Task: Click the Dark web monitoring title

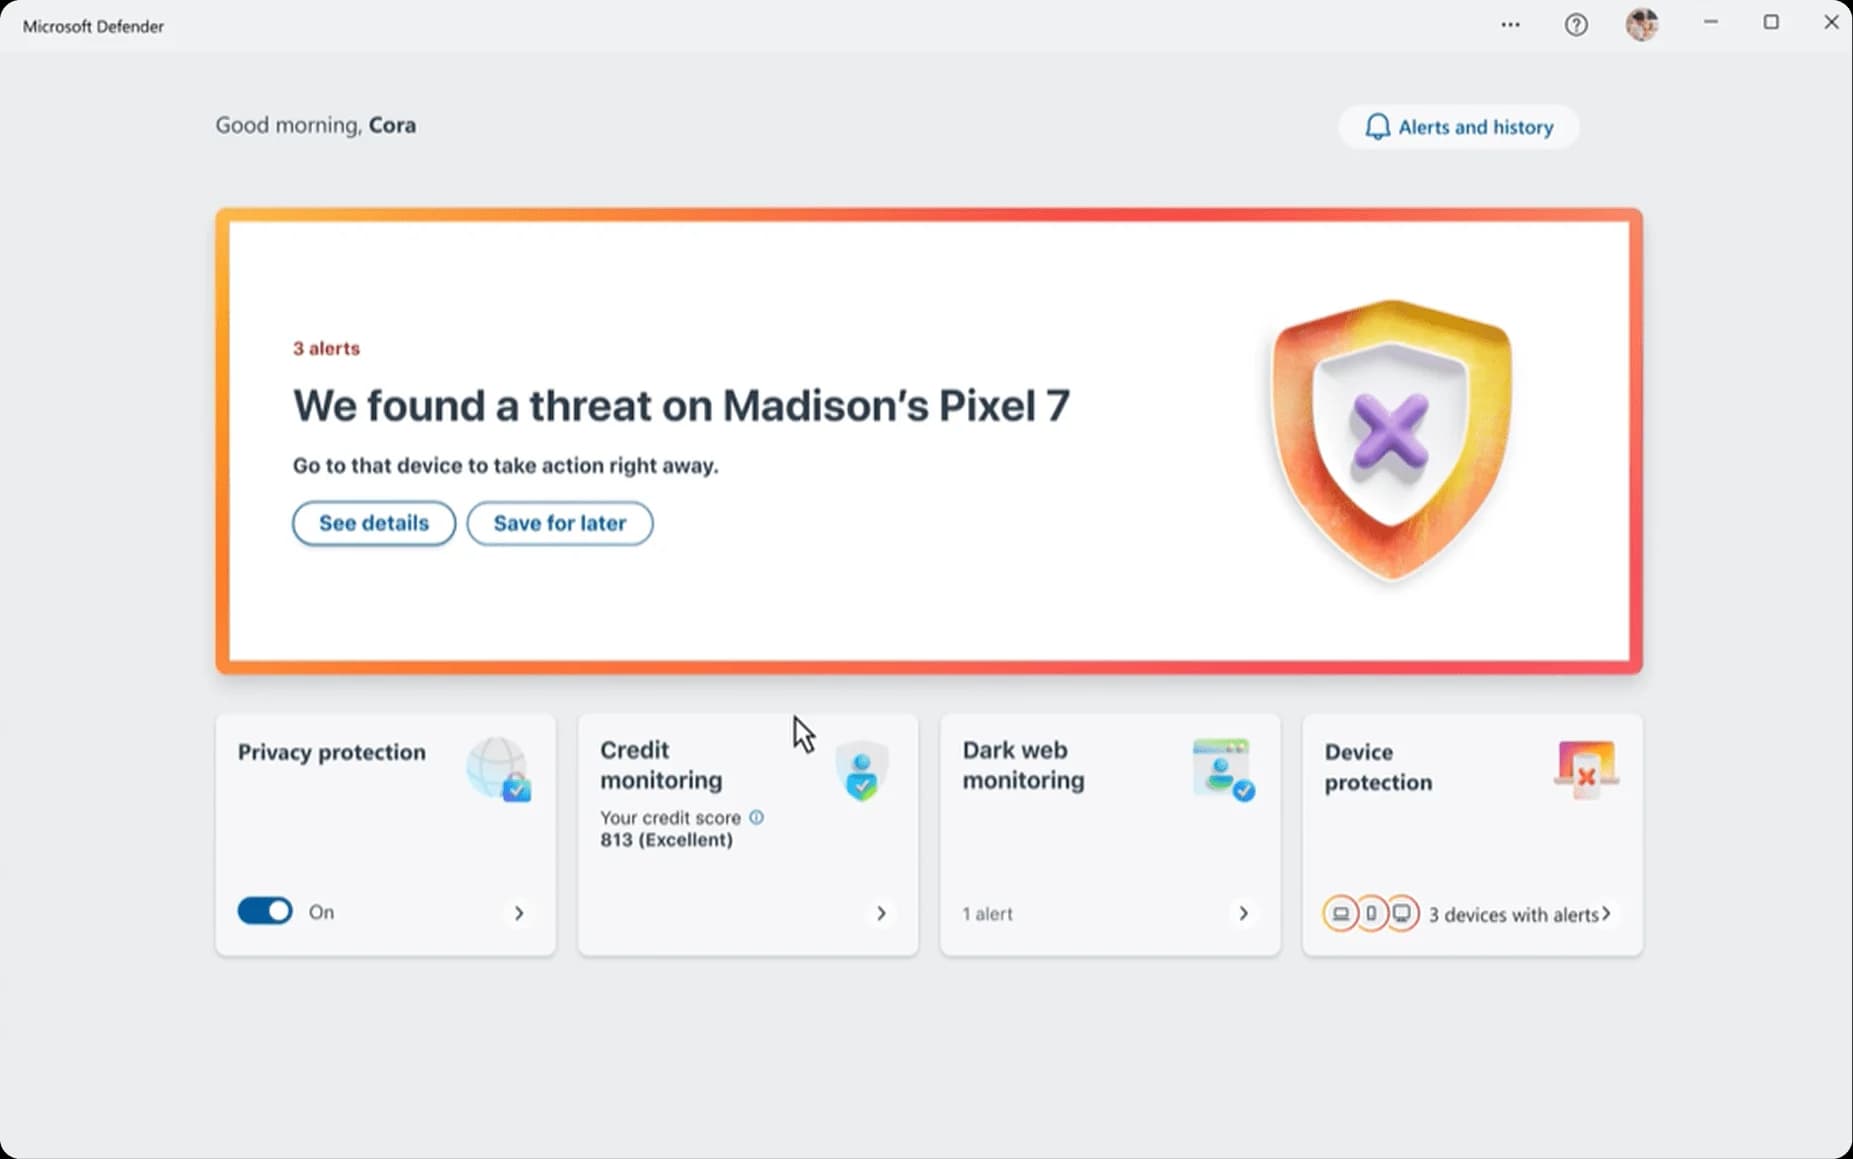Action: coord(1023,765)
